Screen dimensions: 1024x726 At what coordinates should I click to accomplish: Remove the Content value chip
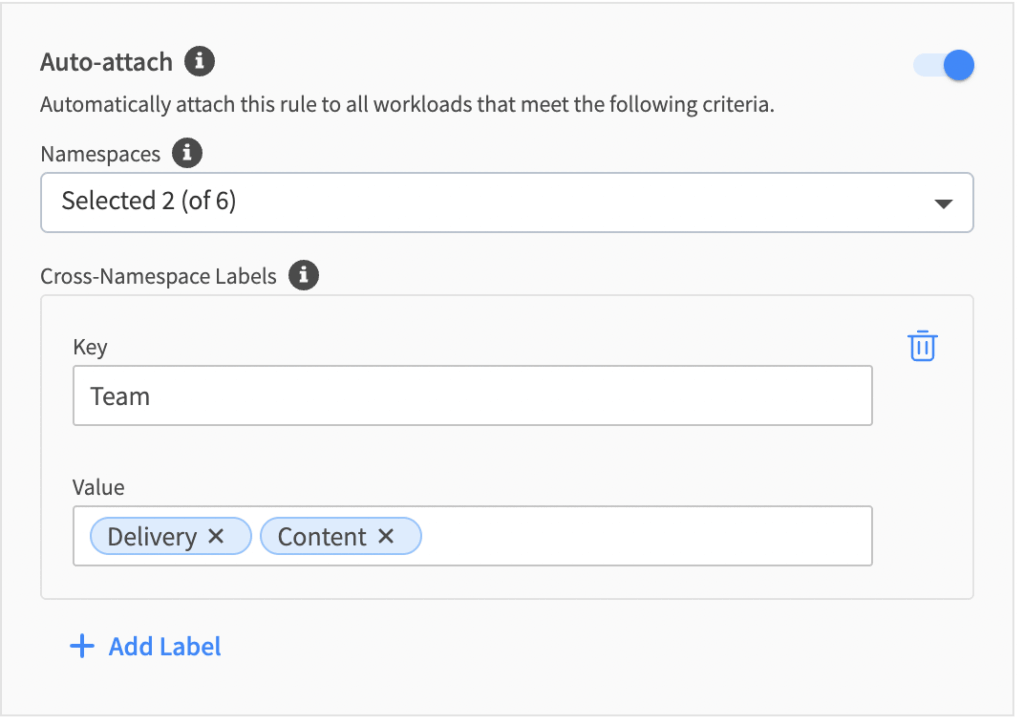click(386, 537)
